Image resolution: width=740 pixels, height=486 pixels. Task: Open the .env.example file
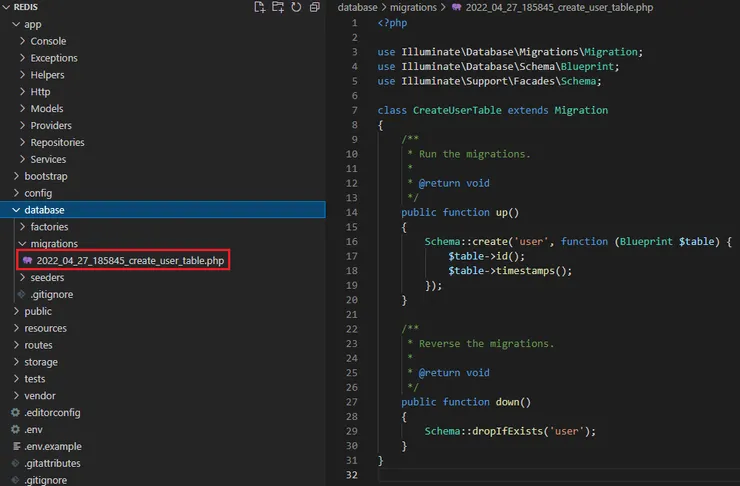pyautogui.click(x=52, y=446)
